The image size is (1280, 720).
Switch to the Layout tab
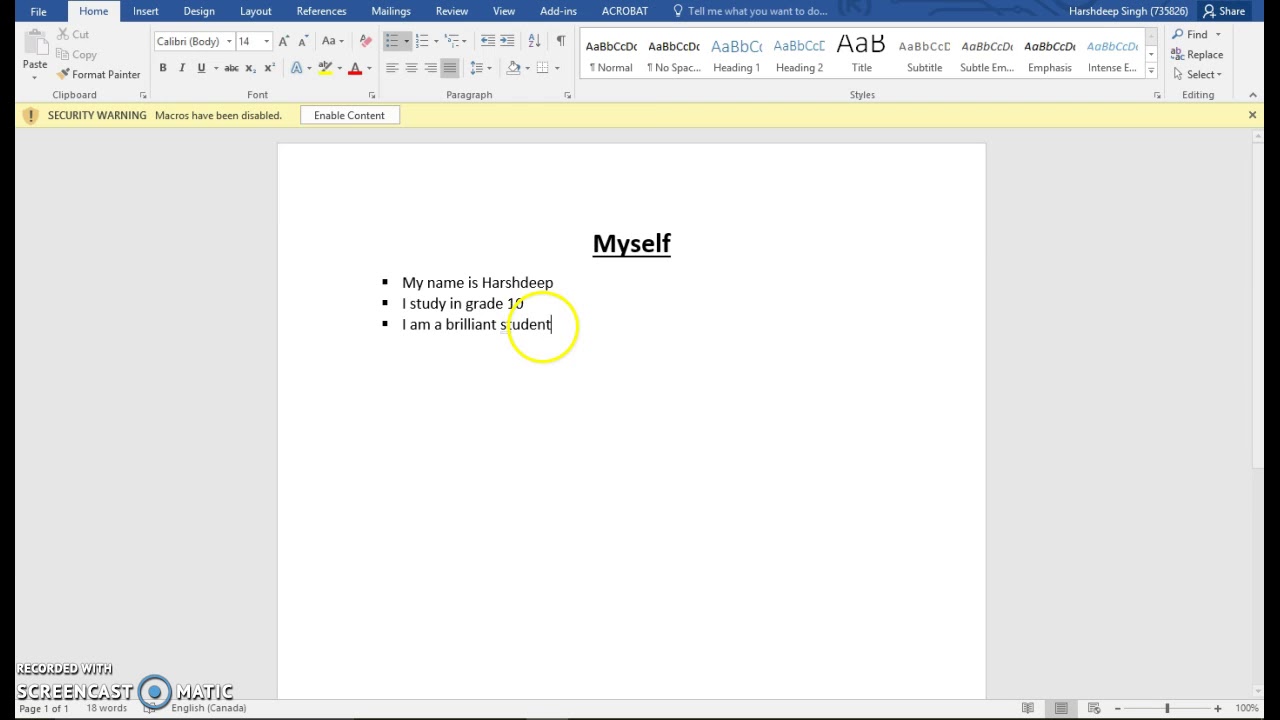point(255,11)
